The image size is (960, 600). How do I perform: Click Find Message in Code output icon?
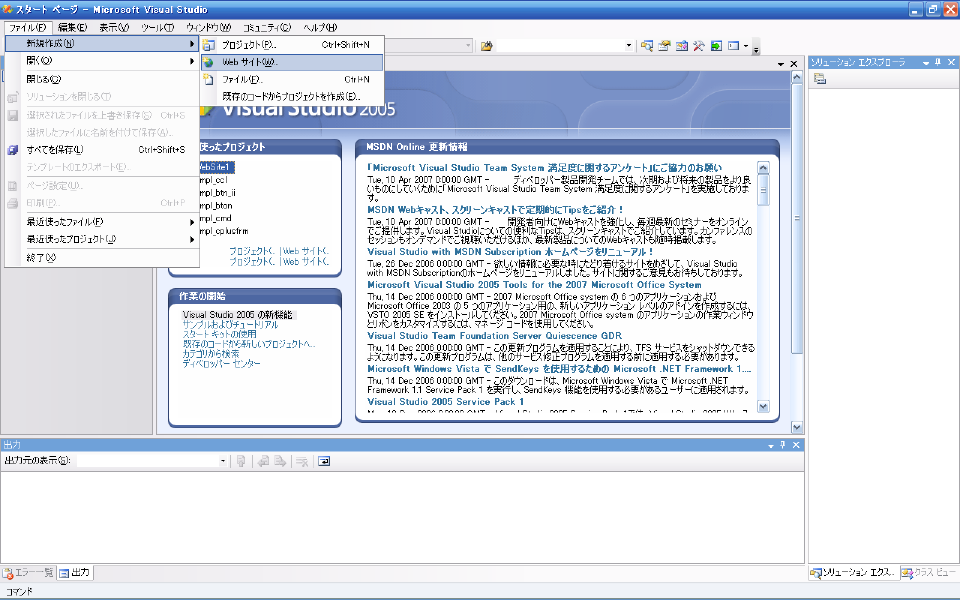point(241,461)
